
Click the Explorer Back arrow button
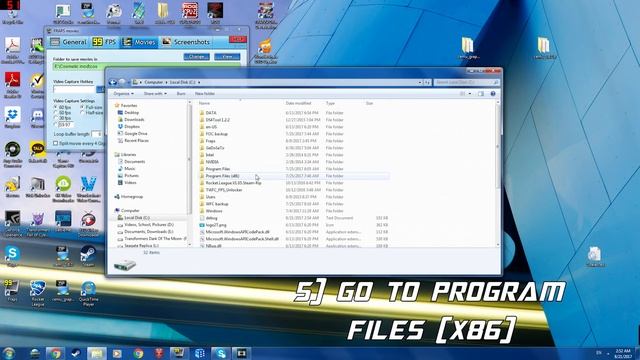point(113,82)
